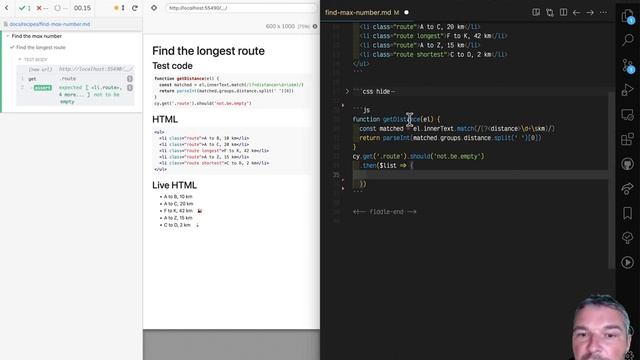This screenshot has width=640, height=360.
Task: Click 'Find the longest route' page heading
Action: pyautogui.click(x=208, y=51)
